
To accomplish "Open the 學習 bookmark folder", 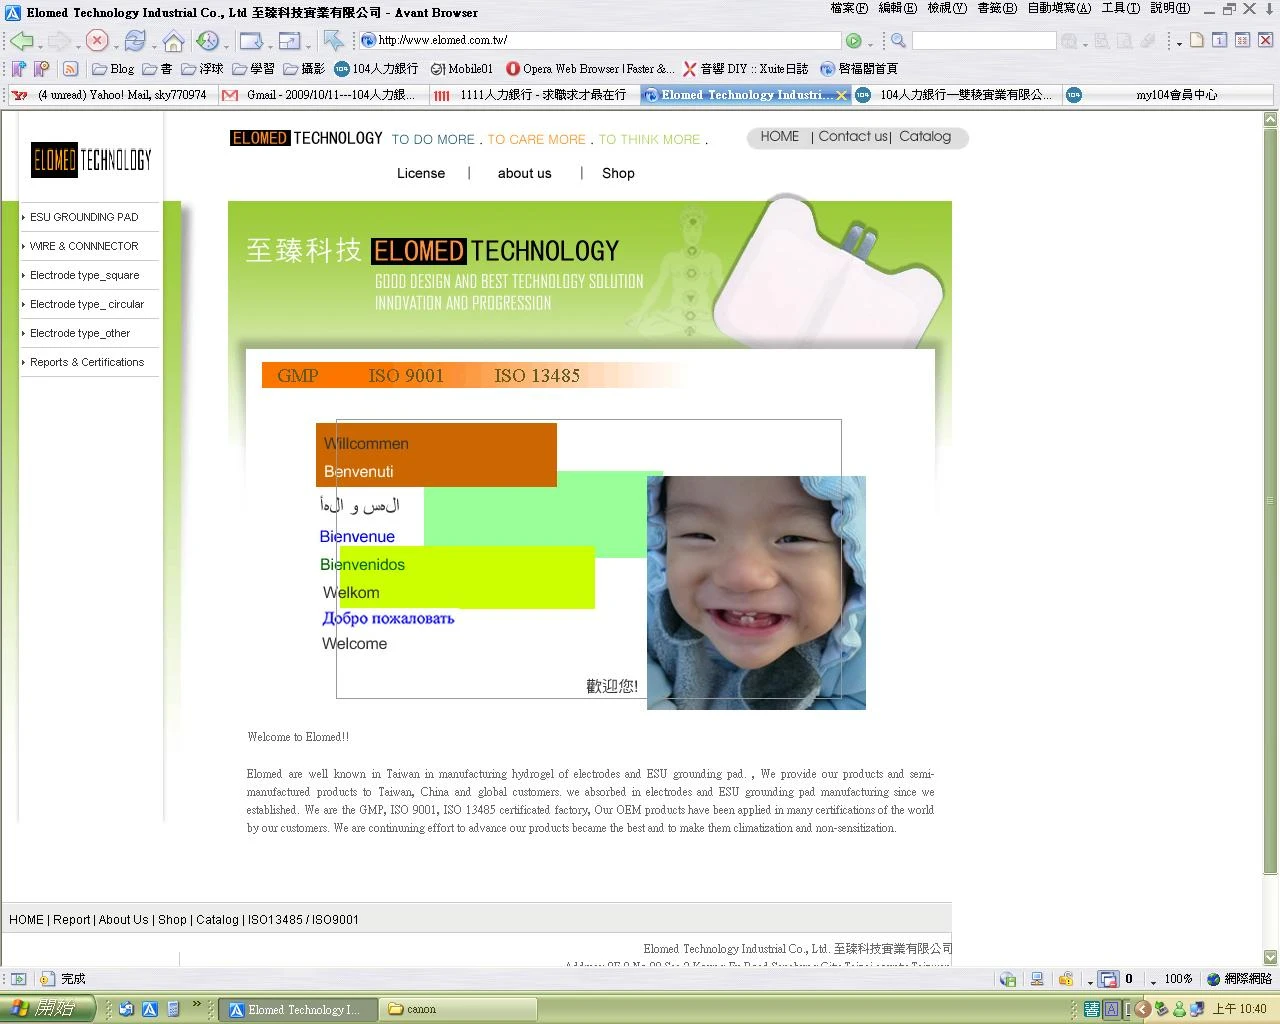I will pyautogui.click(x=253, y=69).
